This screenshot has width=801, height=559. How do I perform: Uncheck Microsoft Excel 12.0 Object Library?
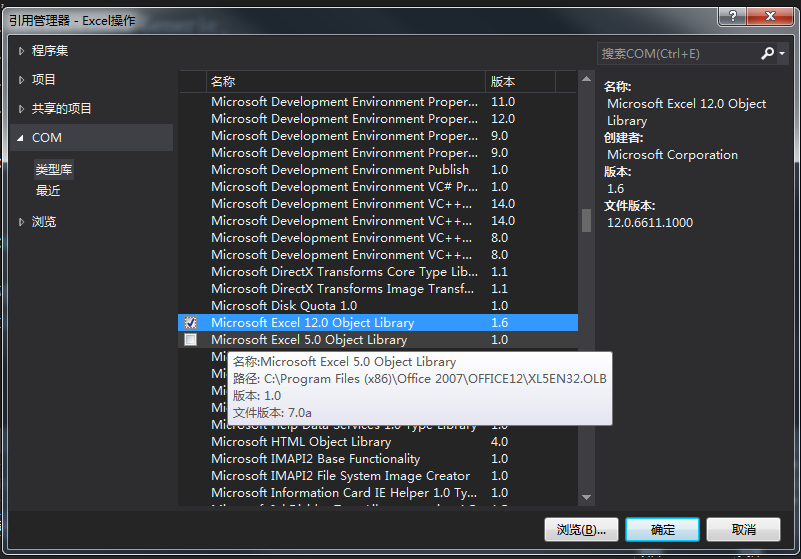click(191, 322)
